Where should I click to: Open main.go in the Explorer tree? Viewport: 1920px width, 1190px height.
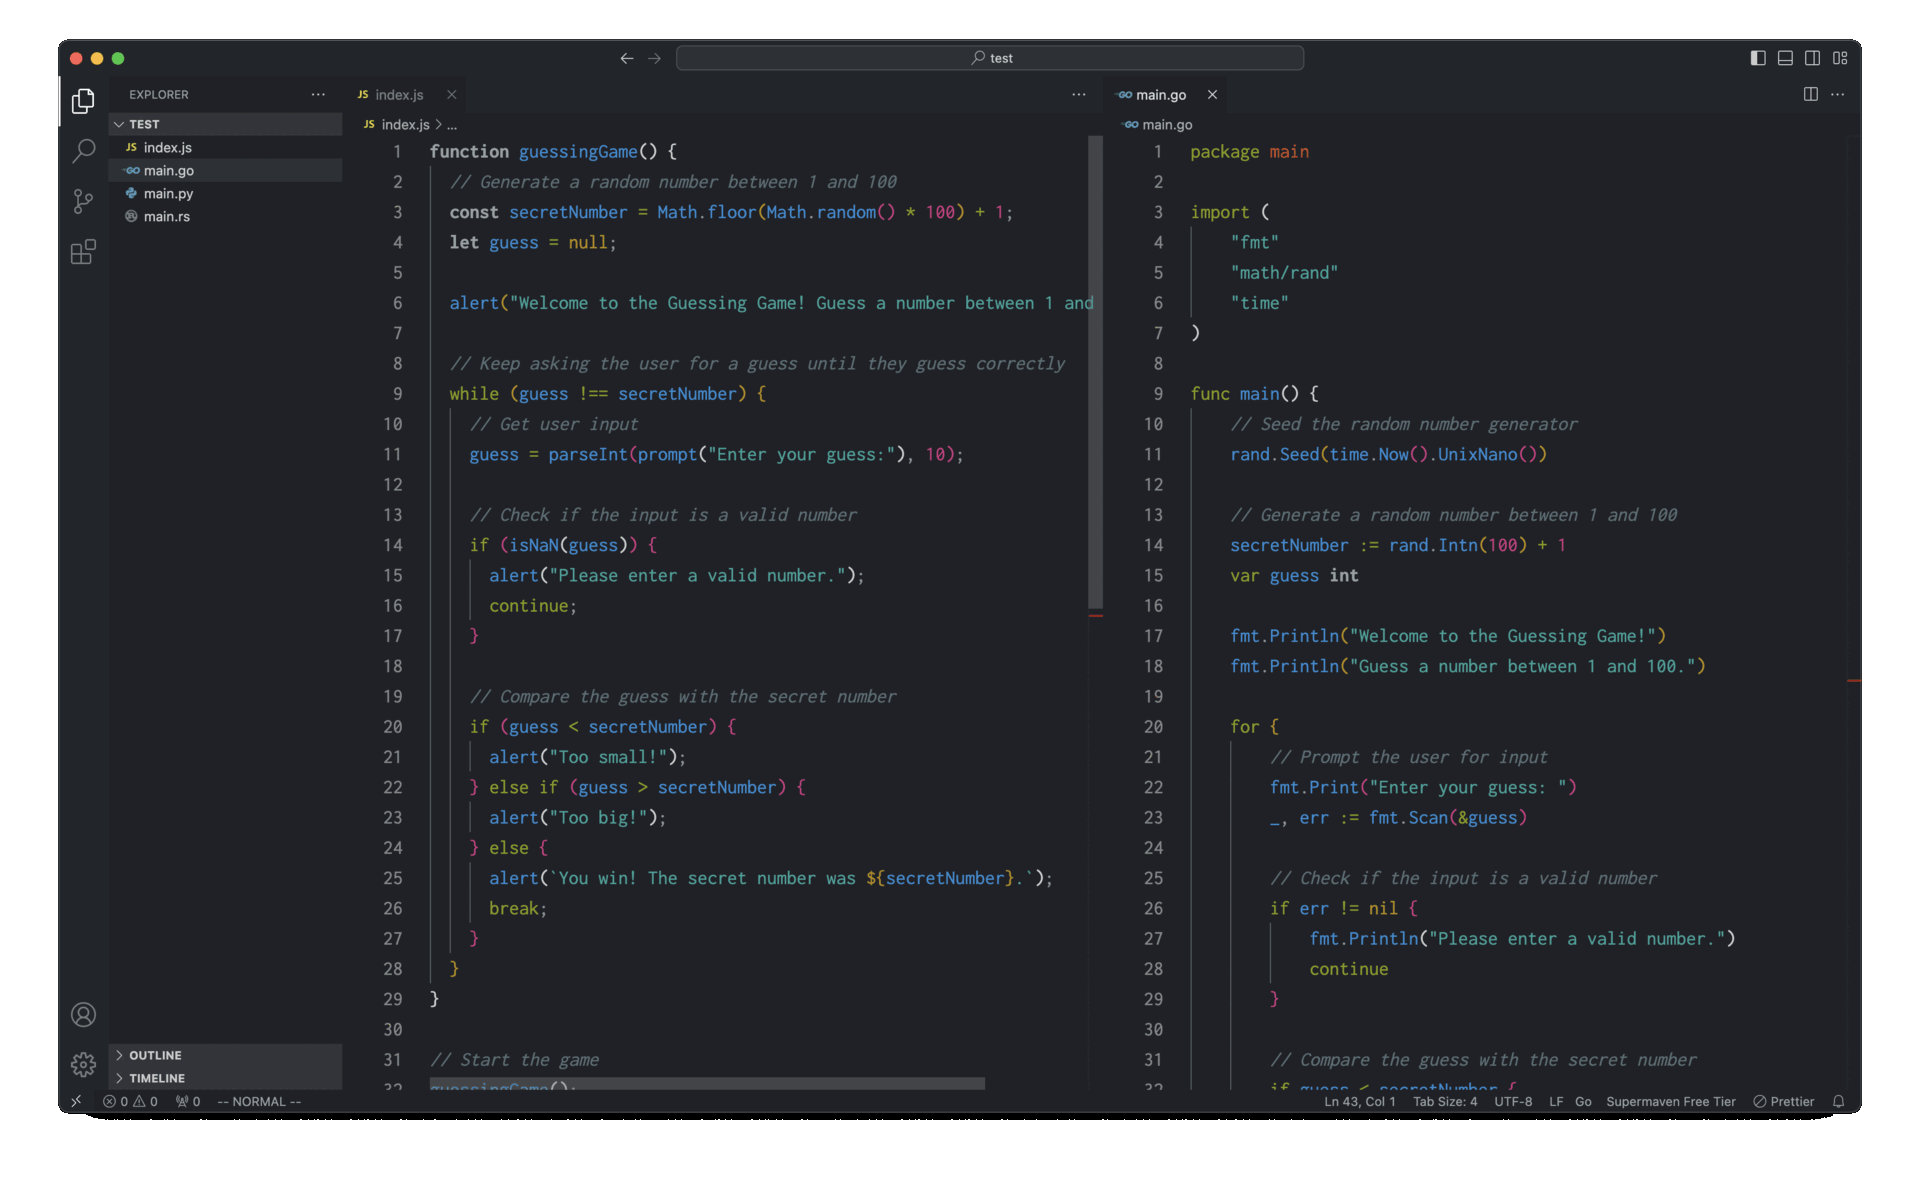(225, 170)
